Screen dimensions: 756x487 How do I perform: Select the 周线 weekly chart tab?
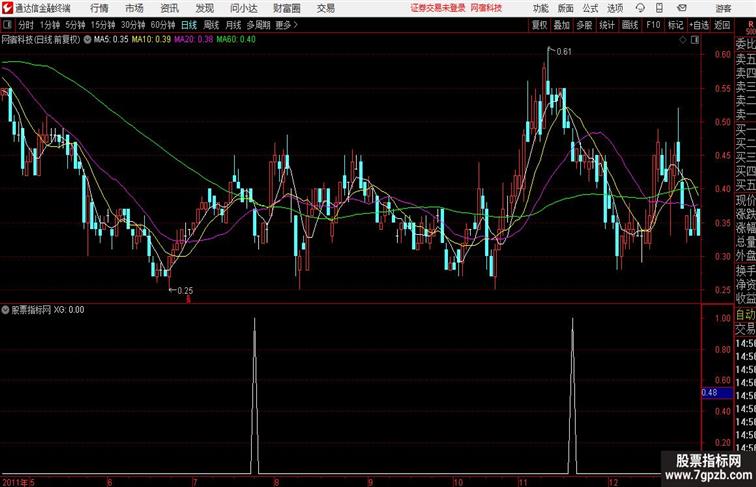point(211,25)
